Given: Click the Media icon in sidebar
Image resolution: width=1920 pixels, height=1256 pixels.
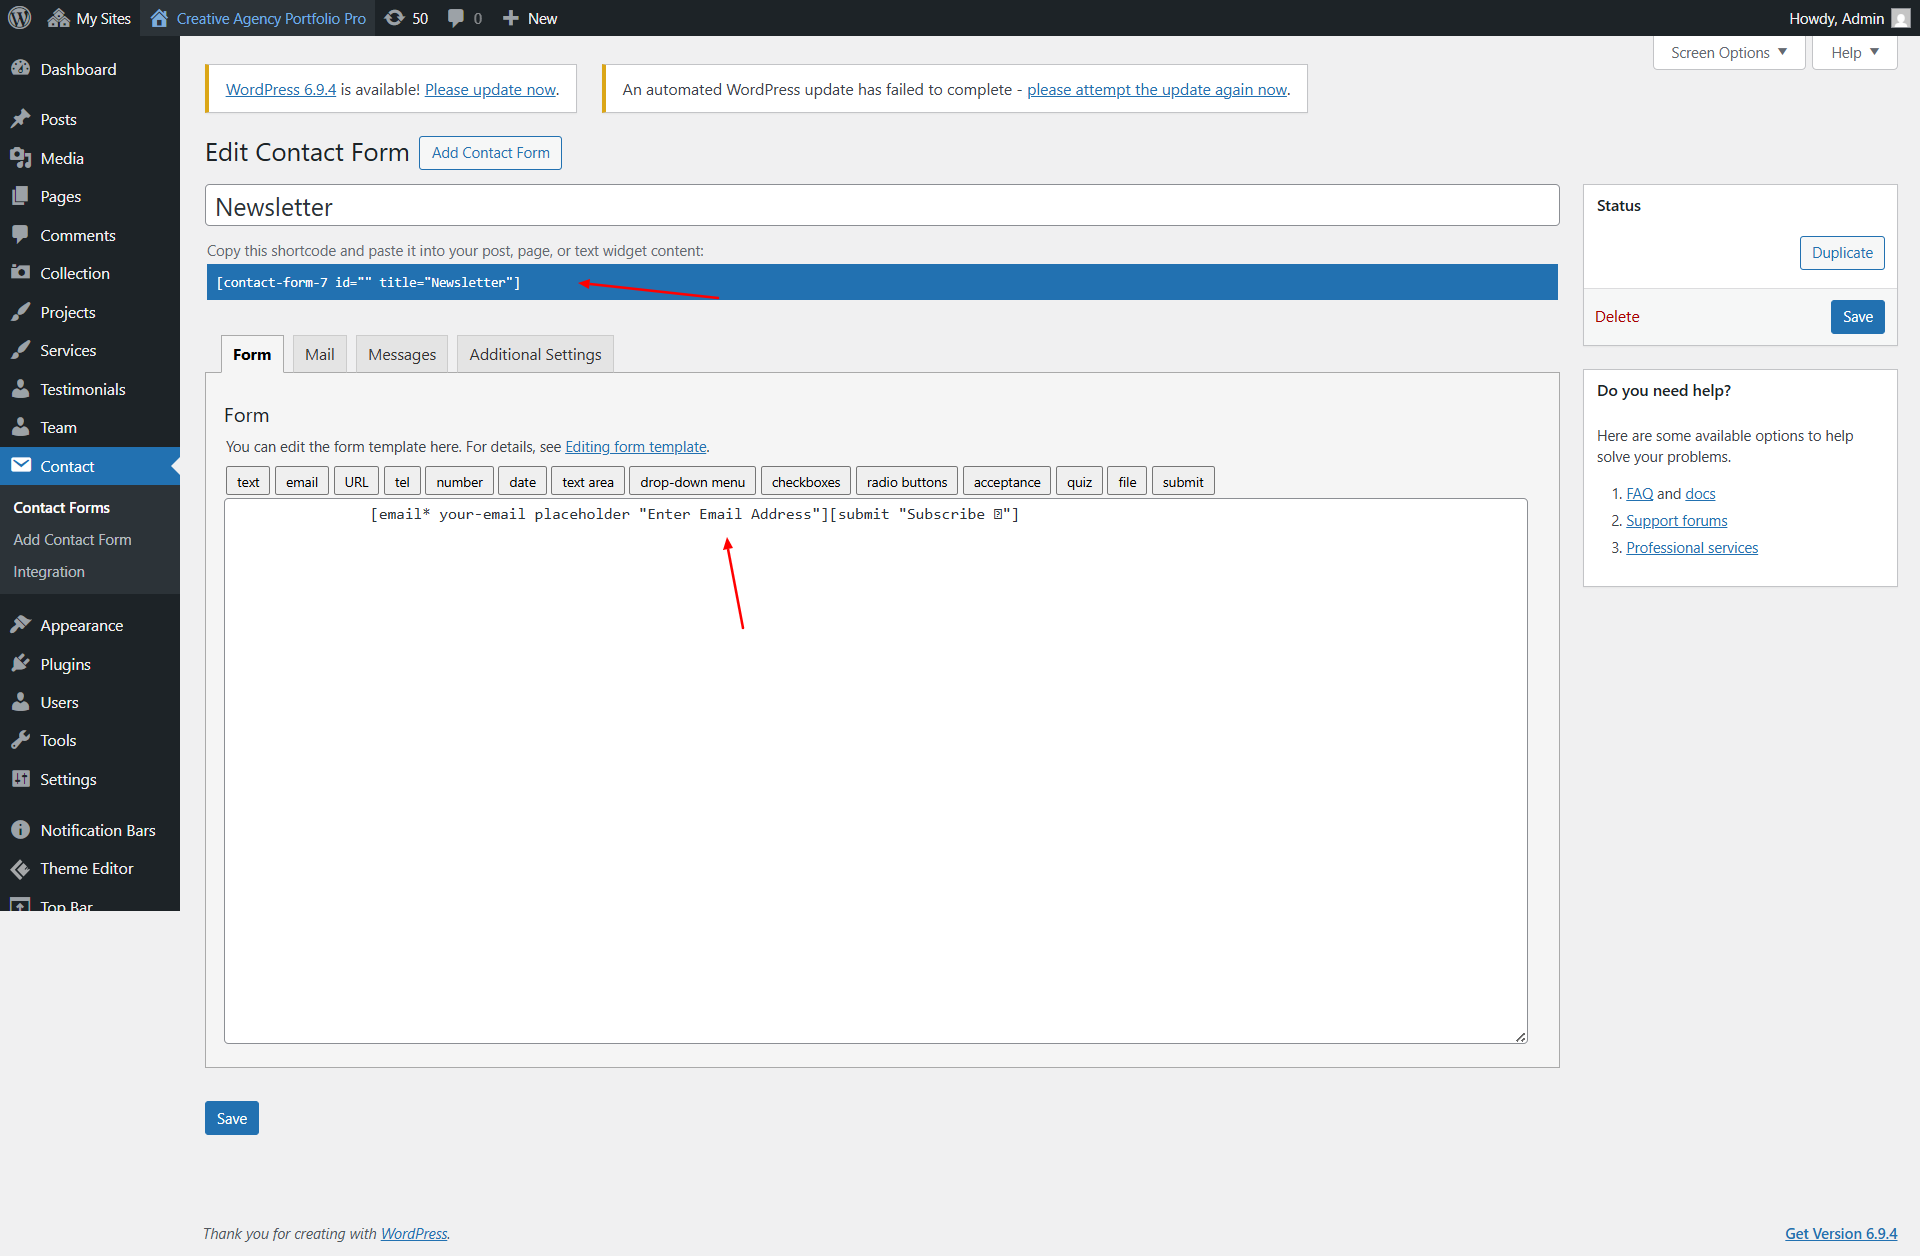Looking at the screenshot, I should (x=20, y=158).
